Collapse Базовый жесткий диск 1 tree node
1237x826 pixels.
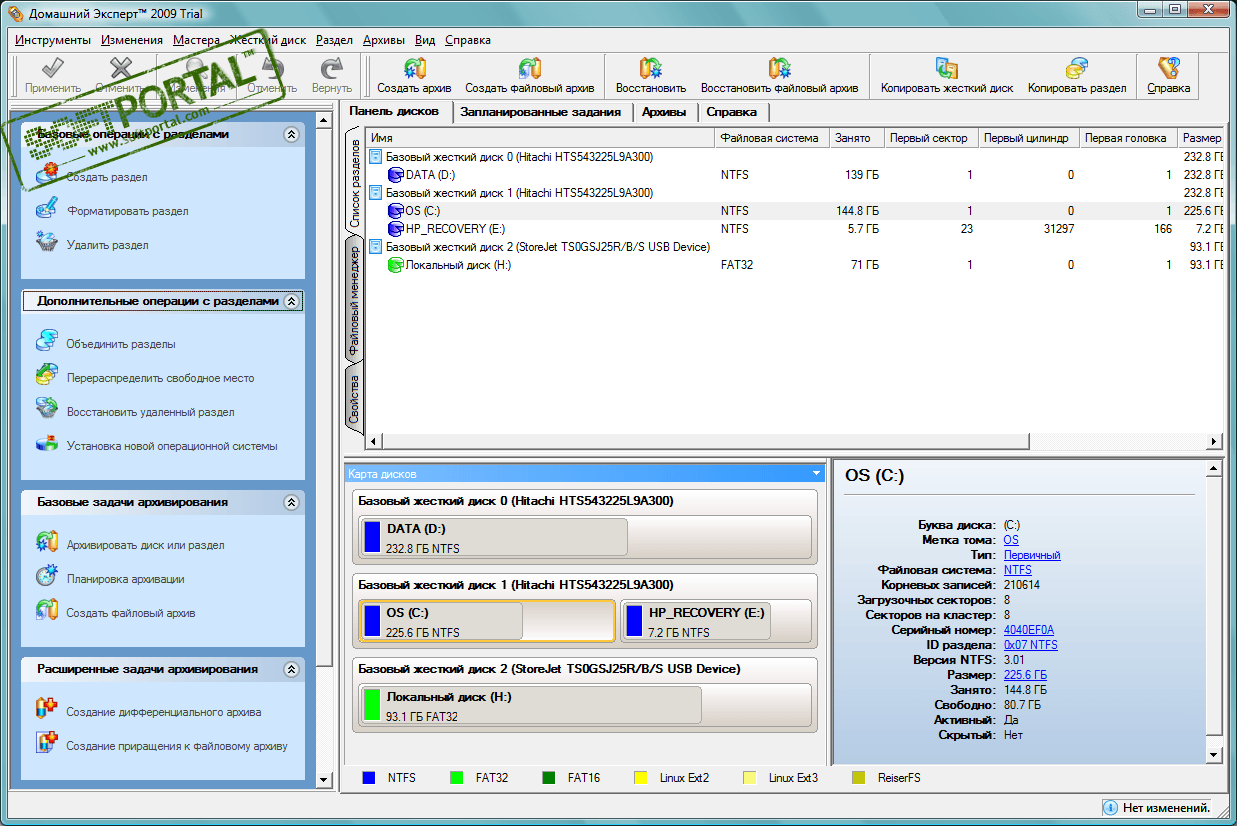click(375, 193)
